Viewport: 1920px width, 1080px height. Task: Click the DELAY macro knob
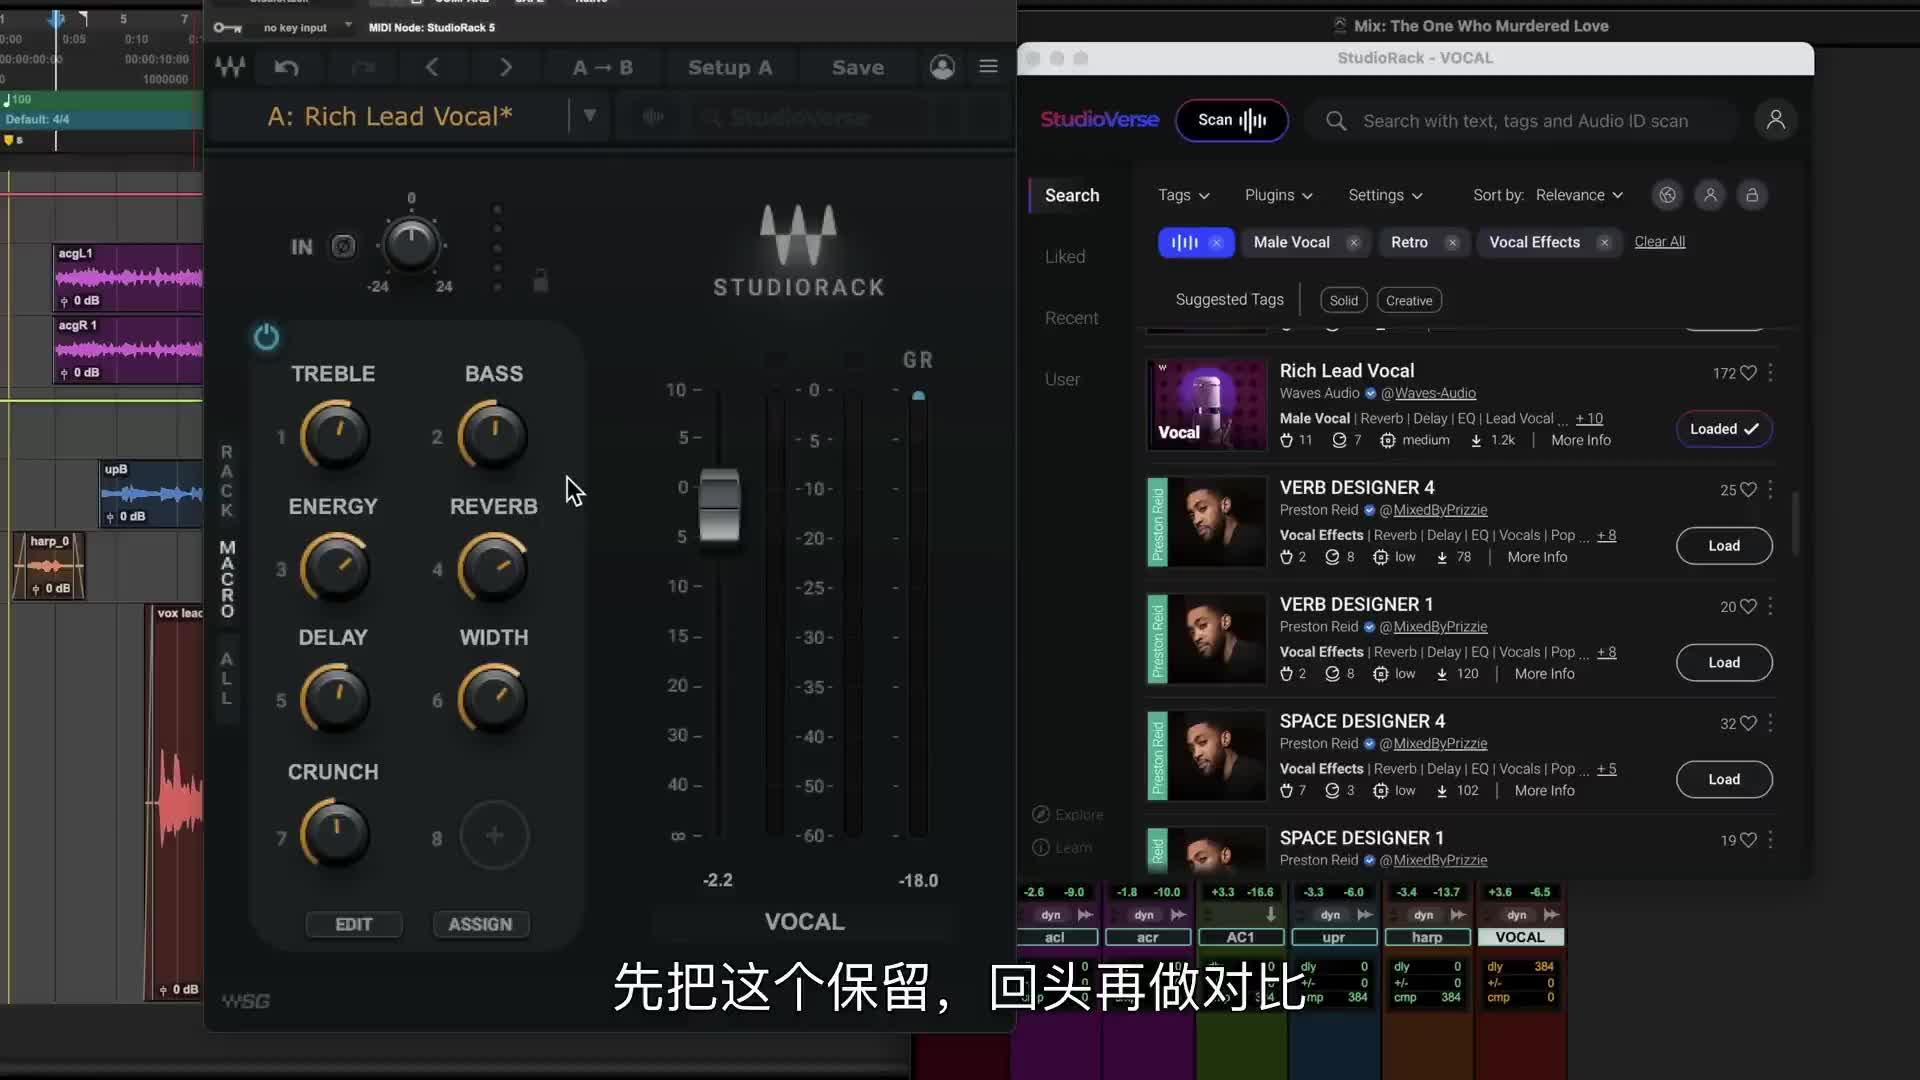click(x=335, y=699)
